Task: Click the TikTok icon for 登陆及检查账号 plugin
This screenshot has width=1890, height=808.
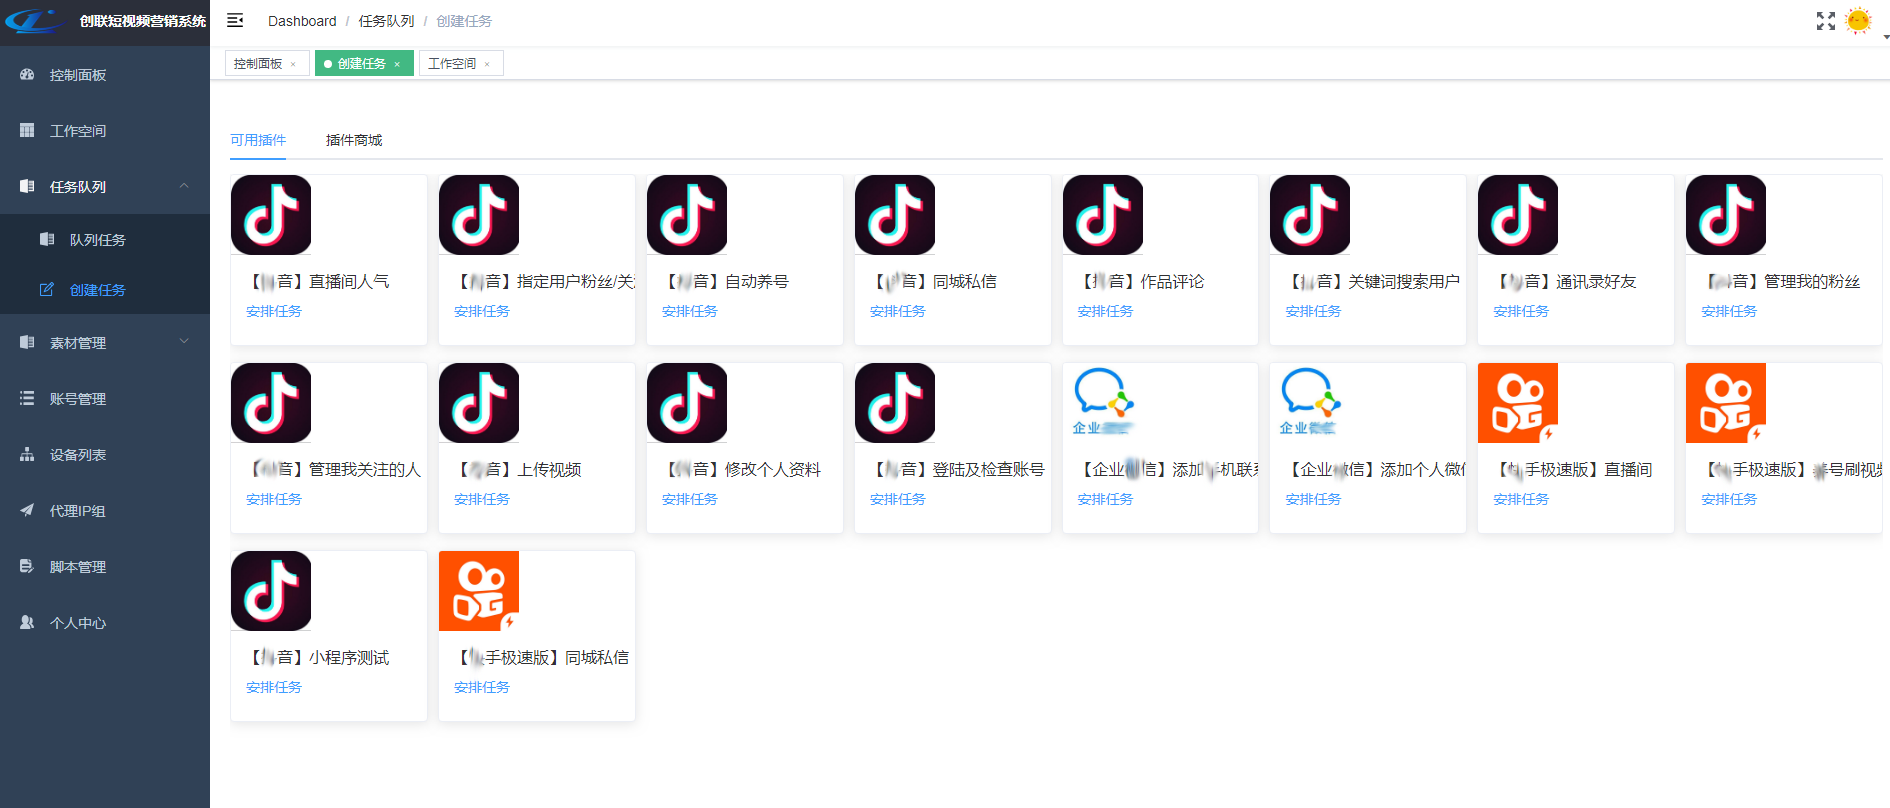Action: [895, 403]
